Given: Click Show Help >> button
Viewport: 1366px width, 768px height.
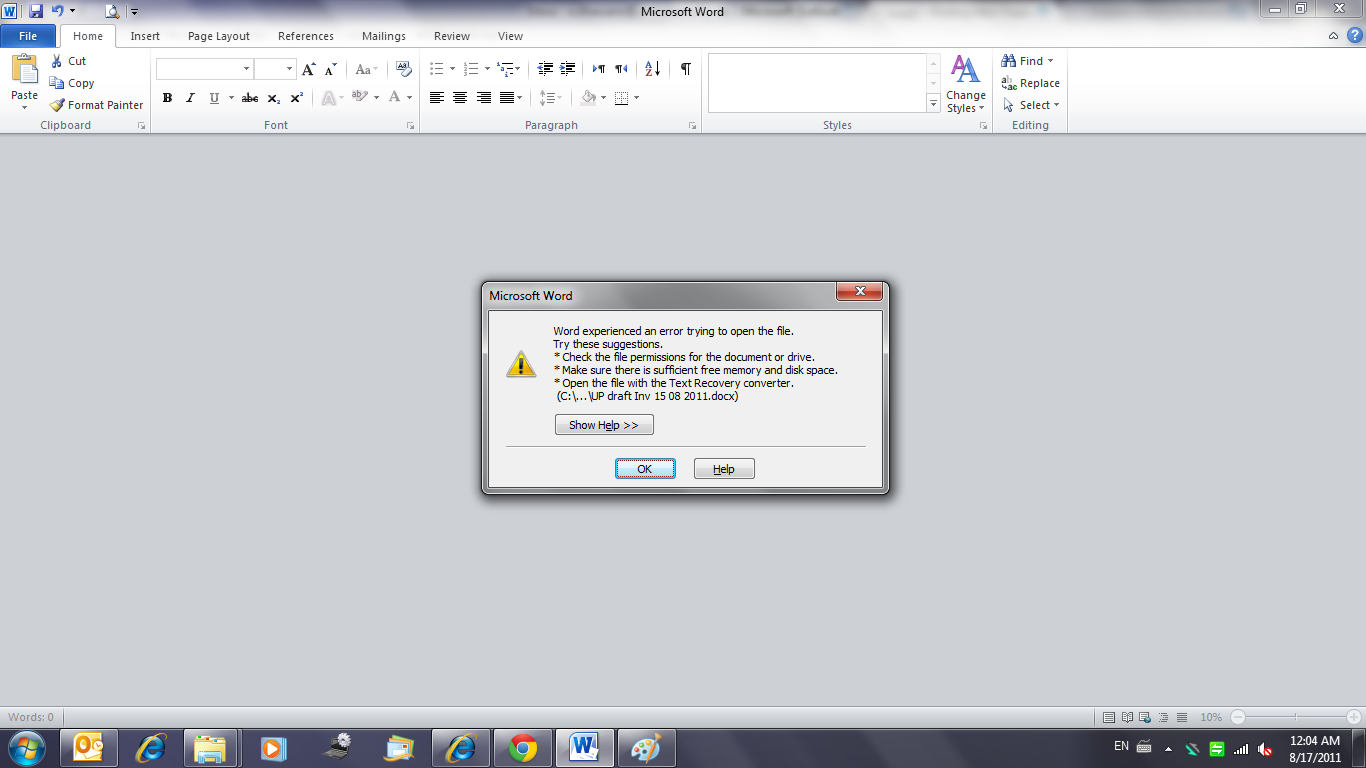Looking at the screenshot, I should (604, 425).
